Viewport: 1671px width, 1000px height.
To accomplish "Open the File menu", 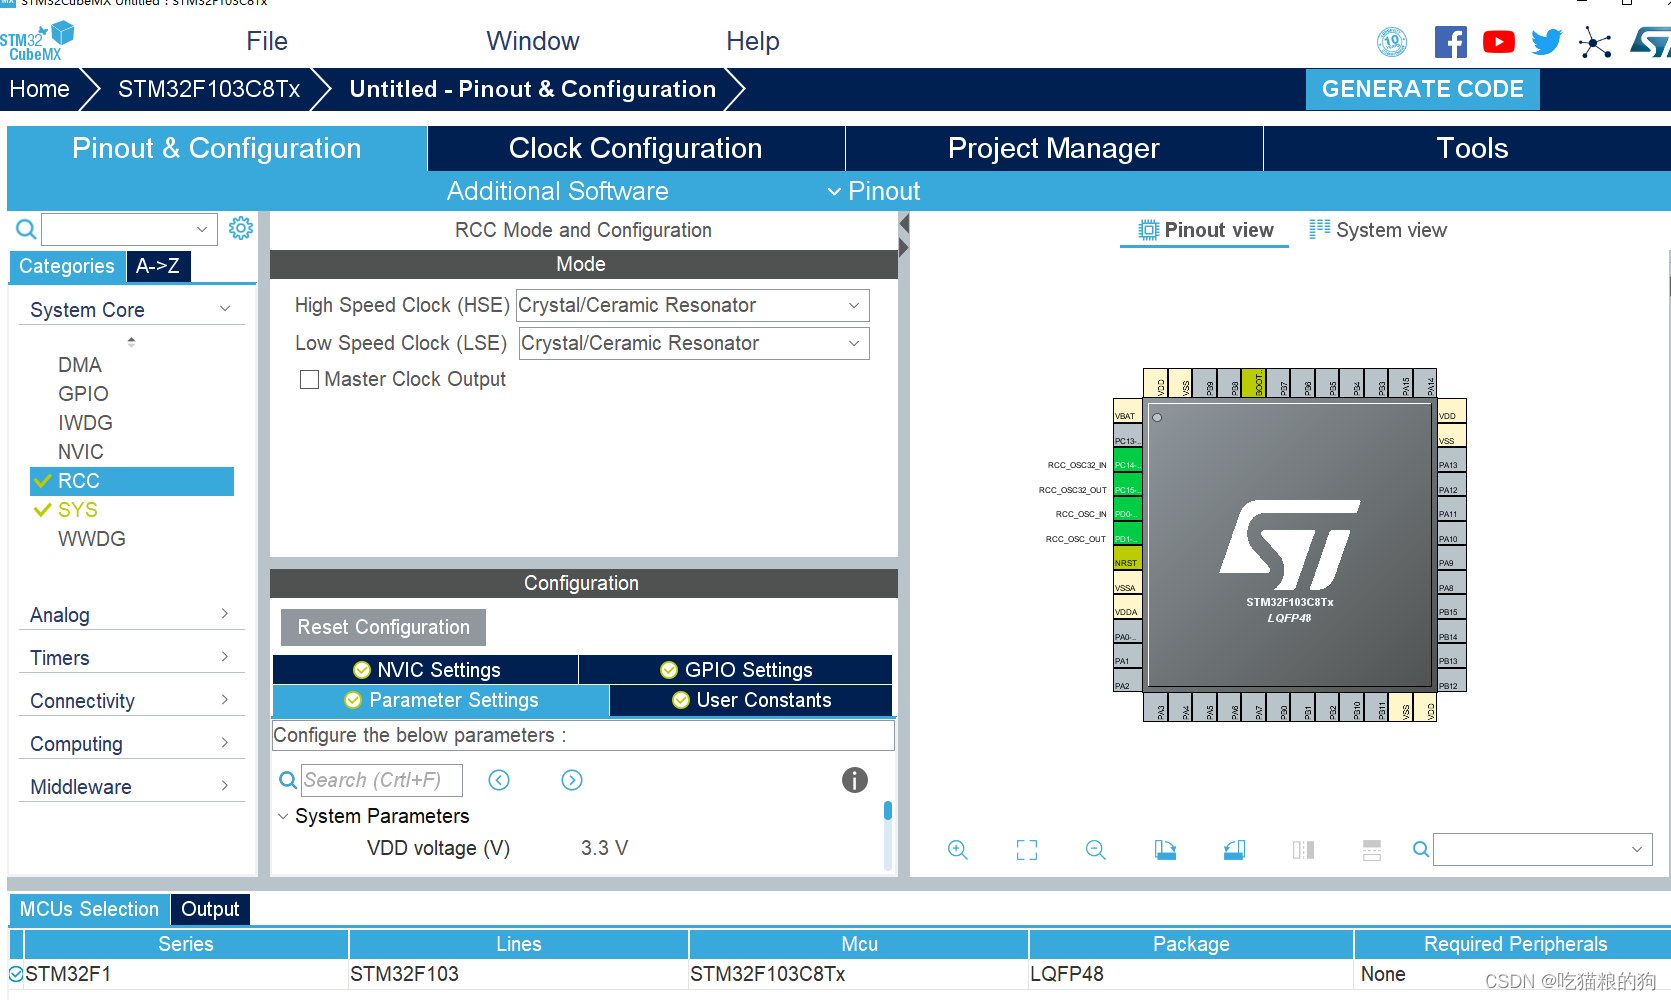I will (267, 41).
